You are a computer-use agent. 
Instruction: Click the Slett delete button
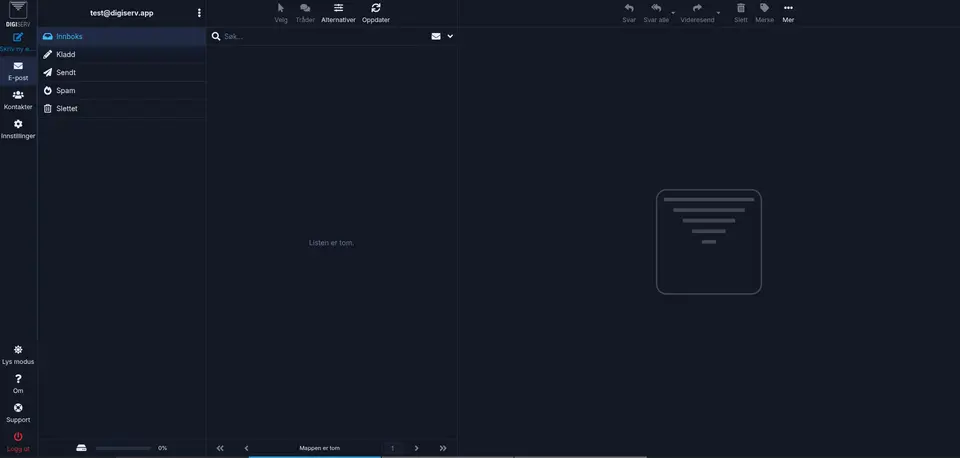[741, 13]
